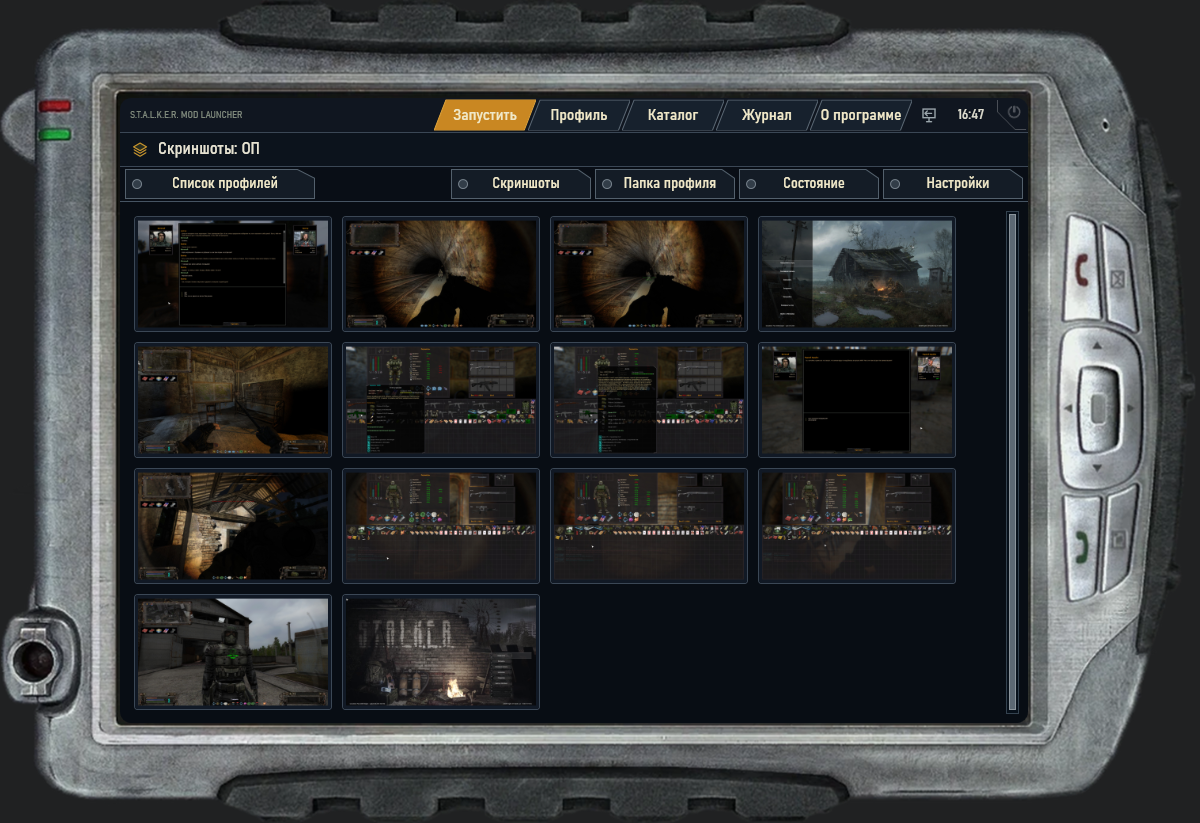Image resolution: width=1200 pixels, height=823 pixels.
Task: Open the second dark tunnel screenshot thumbnail
Action: [649, 274]
